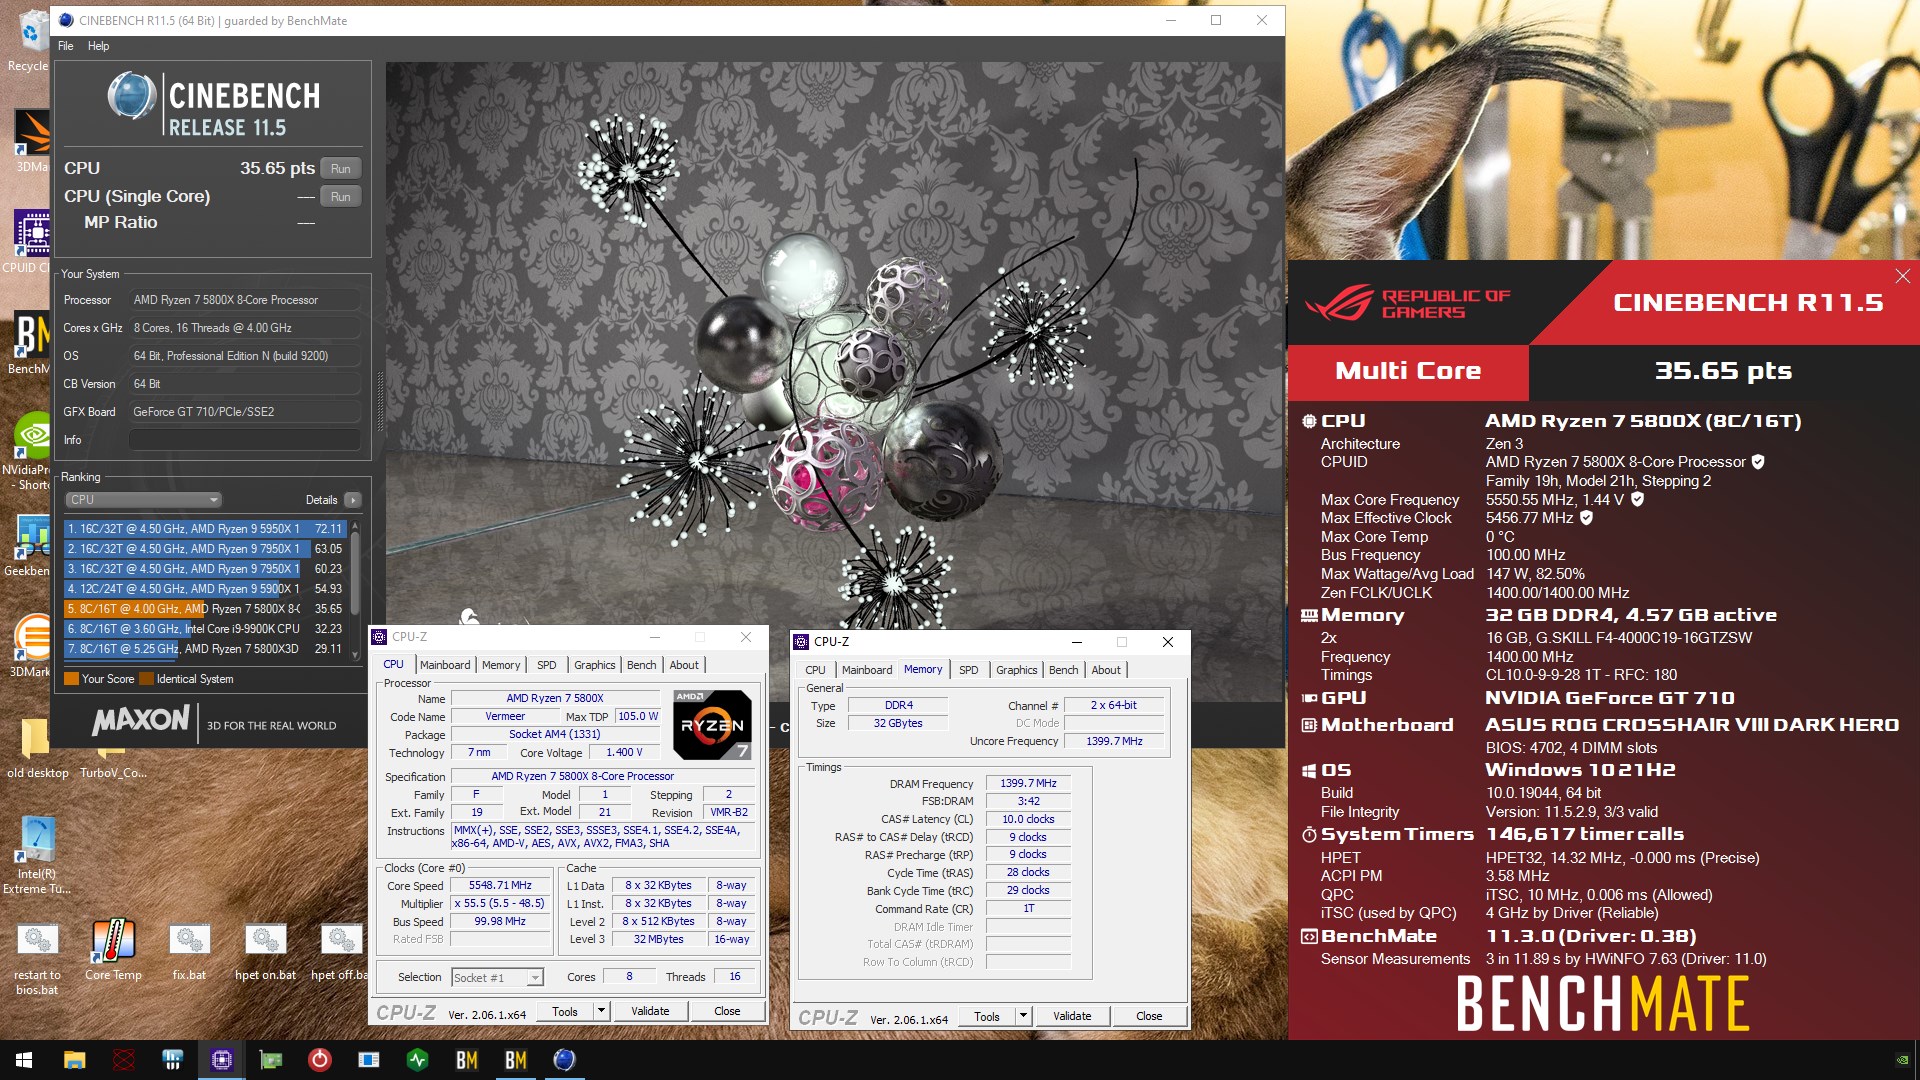This screenshot has width=1920, height=1080.
Task: Open the Graphics tab in the CPU-Z CPU window
Action: [x=594, y=665]
